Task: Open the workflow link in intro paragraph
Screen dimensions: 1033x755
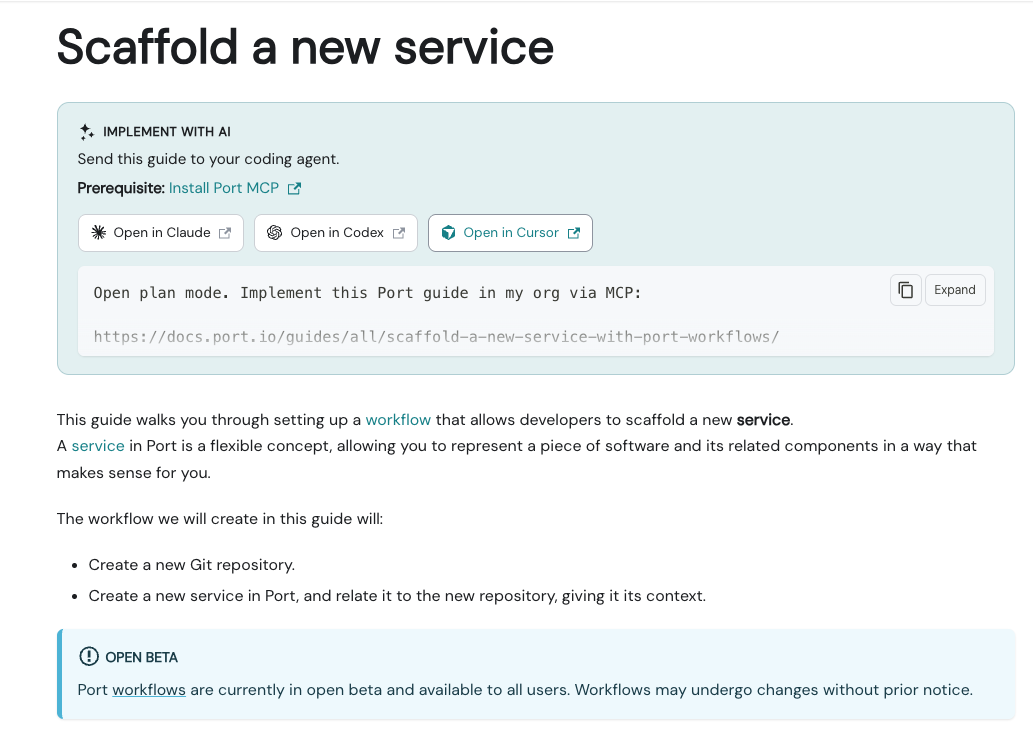Action: (398, 420)
